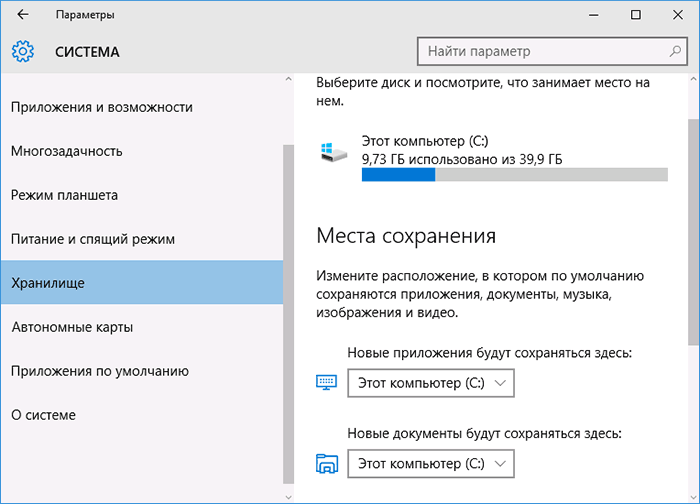Screen dimensions: 700x504
Task: Go to Режим планшета settings
Action: (65, 195)
